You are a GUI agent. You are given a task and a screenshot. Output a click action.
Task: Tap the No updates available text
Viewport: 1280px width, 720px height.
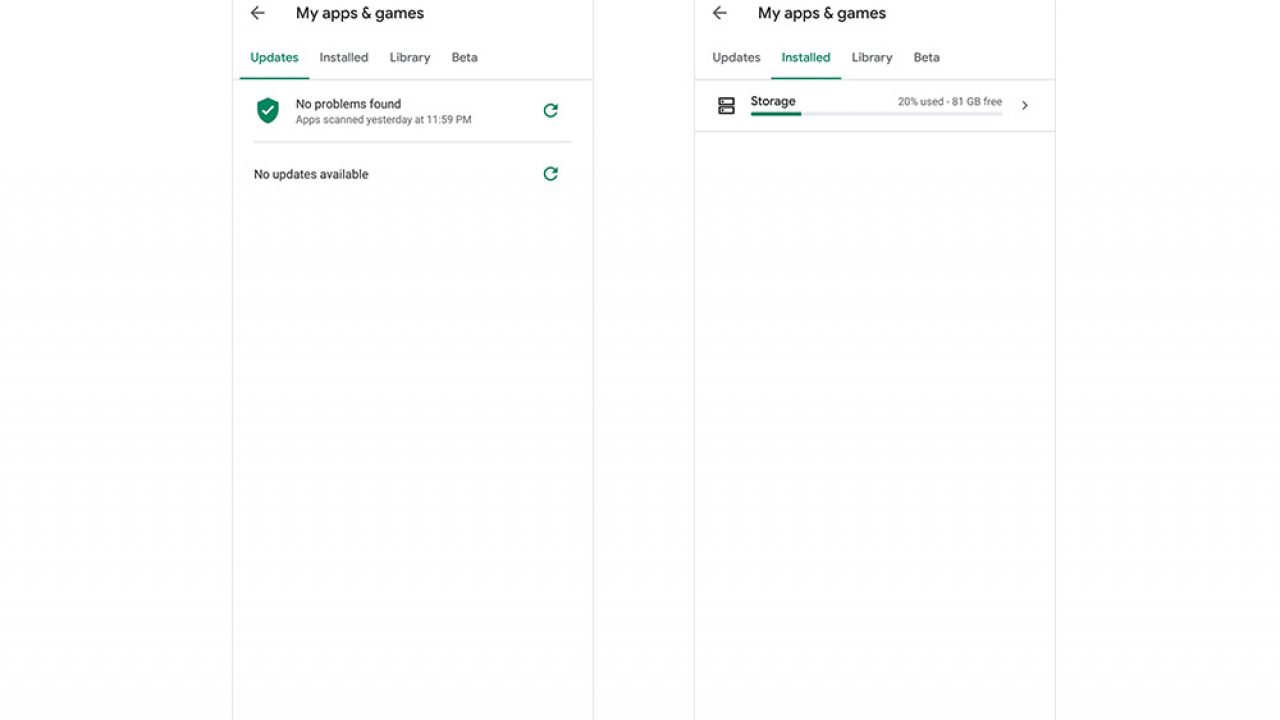click(x=311, y=174)
